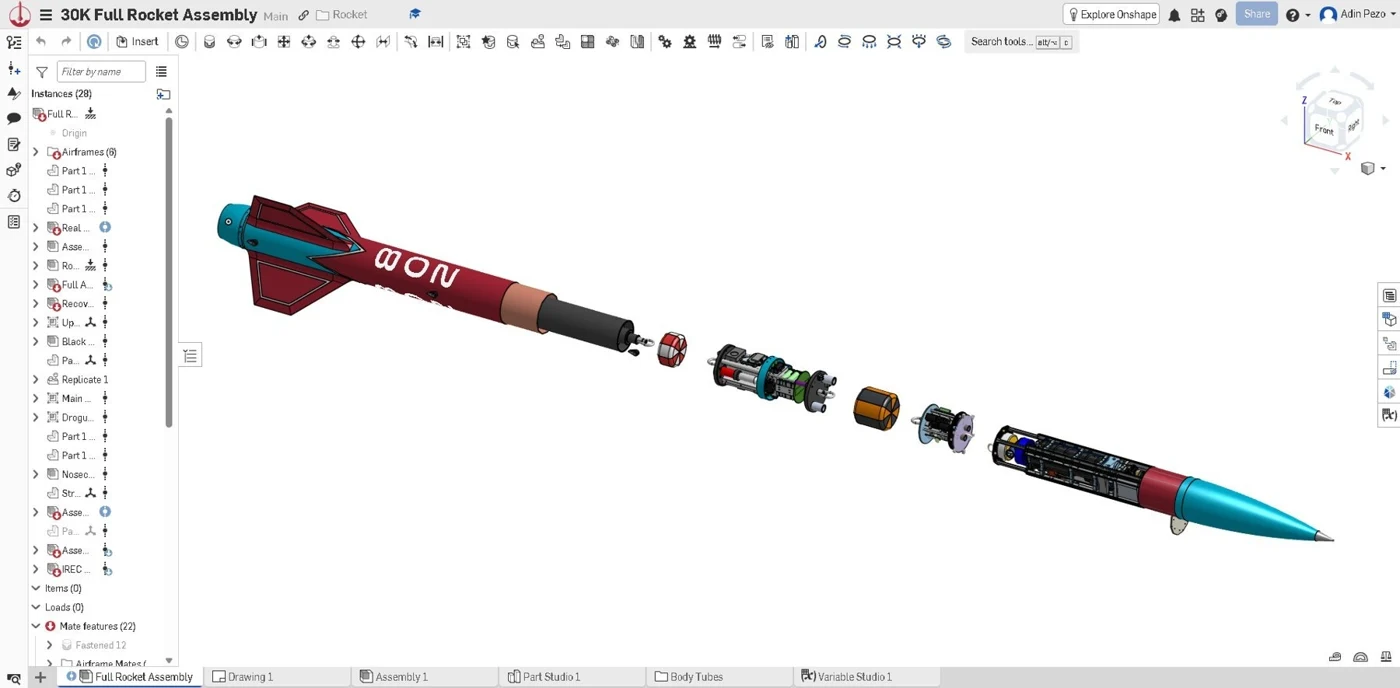Select the Fastened mate tool

pos(209,42)
